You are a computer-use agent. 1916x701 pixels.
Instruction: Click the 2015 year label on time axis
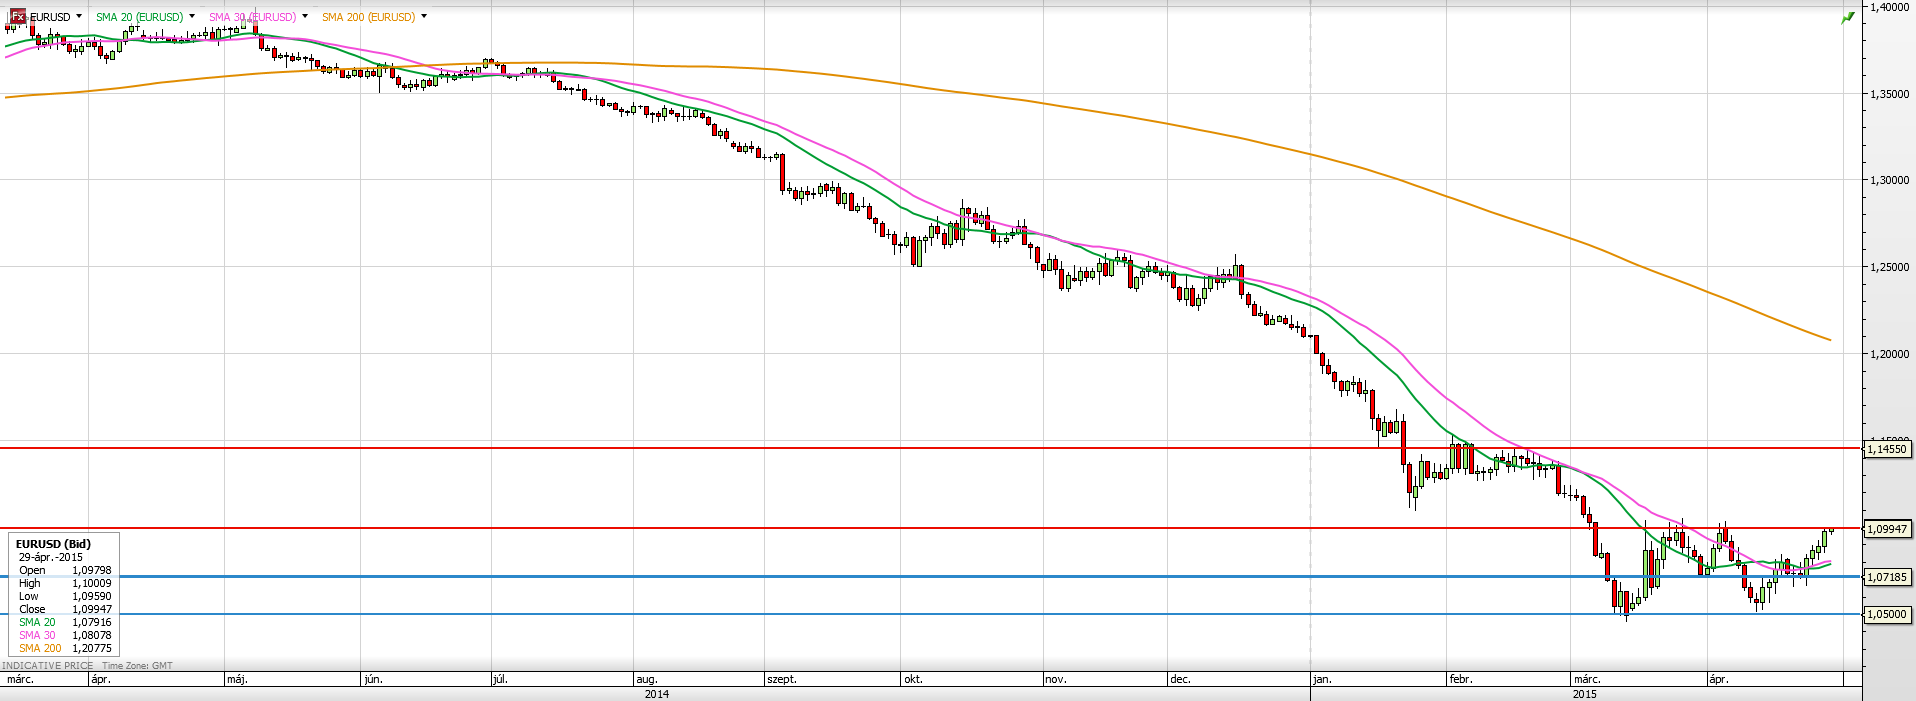pos(1584,694)
